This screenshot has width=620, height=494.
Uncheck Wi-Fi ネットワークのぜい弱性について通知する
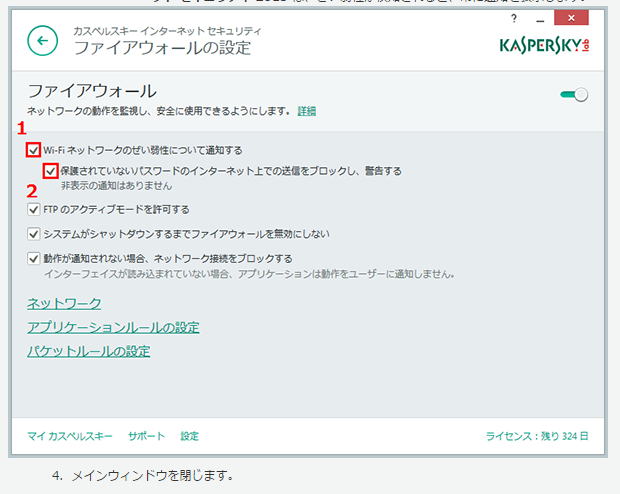pos(34,150)
